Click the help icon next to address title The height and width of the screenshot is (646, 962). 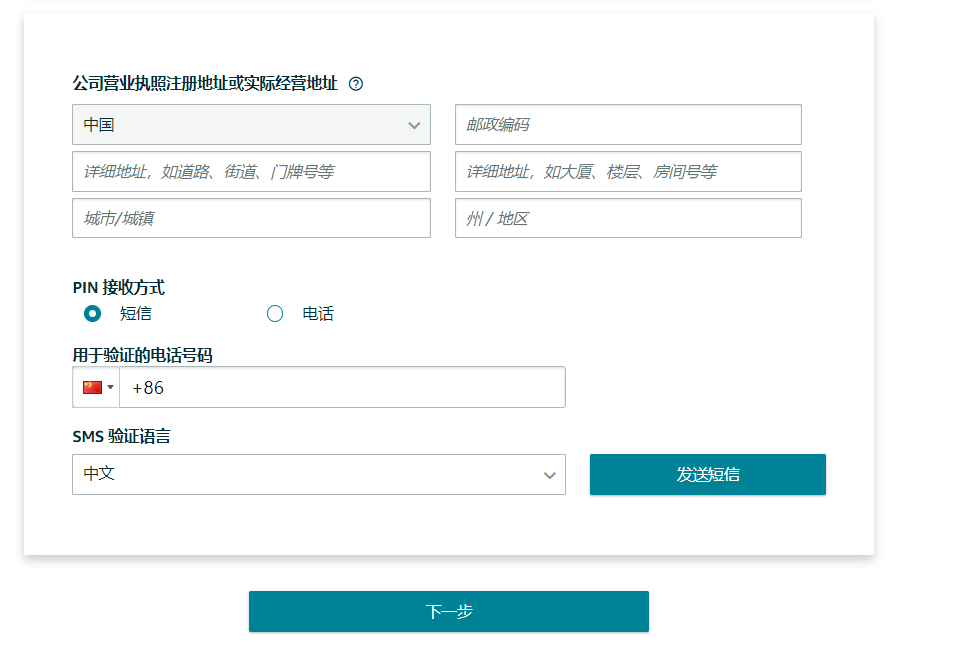click(x=355, y=83)
